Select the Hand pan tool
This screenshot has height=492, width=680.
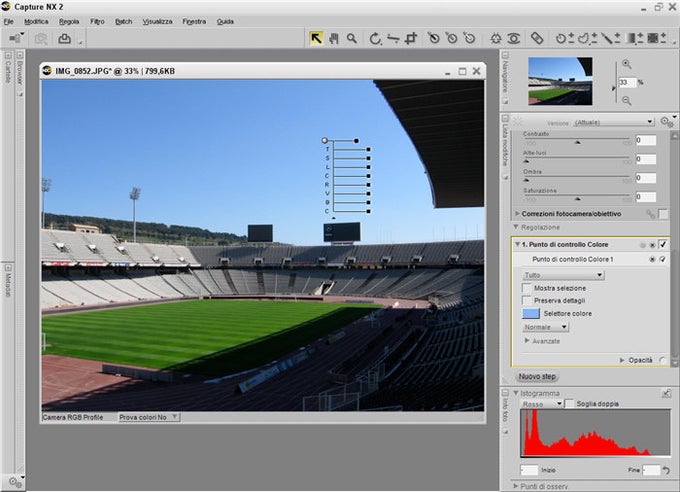[x=333, y=39]
